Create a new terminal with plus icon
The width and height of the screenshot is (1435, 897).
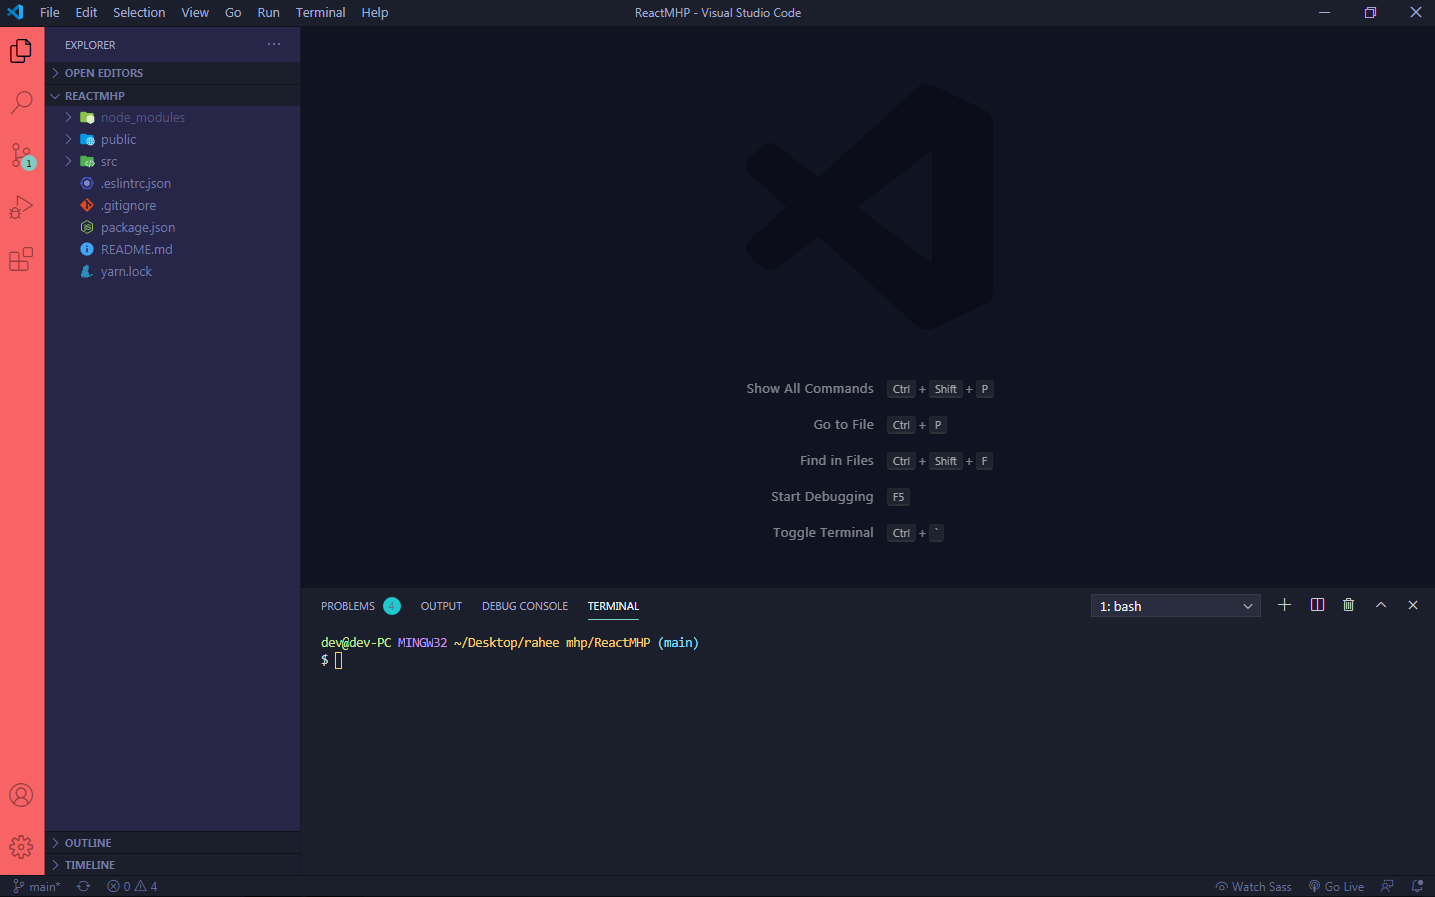click(x=1285, y=605)
